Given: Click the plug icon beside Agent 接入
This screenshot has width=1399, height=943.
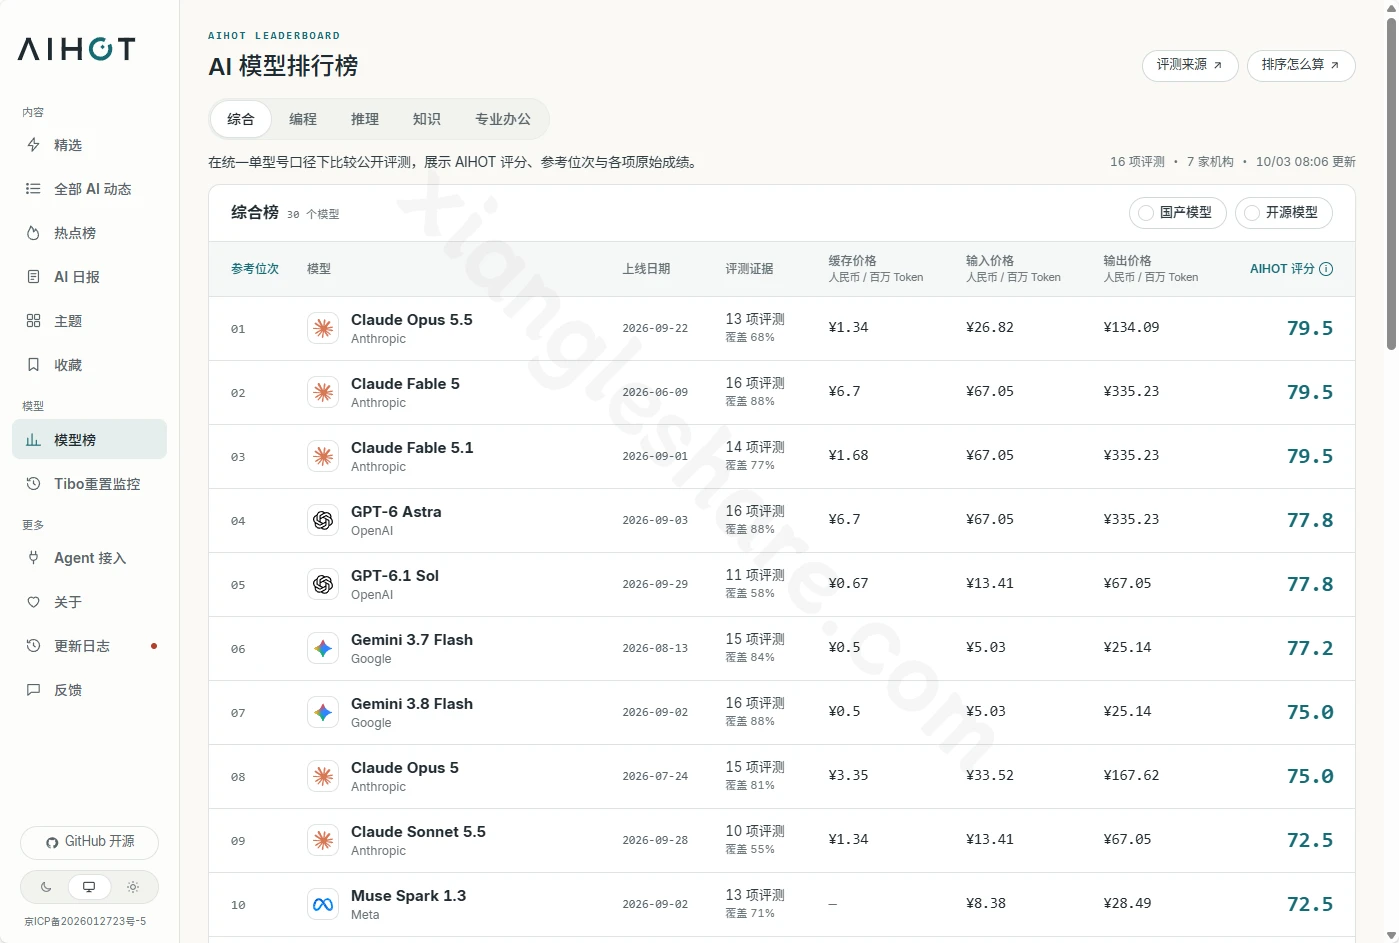Looking at the screenshot, I should [33, 558].
